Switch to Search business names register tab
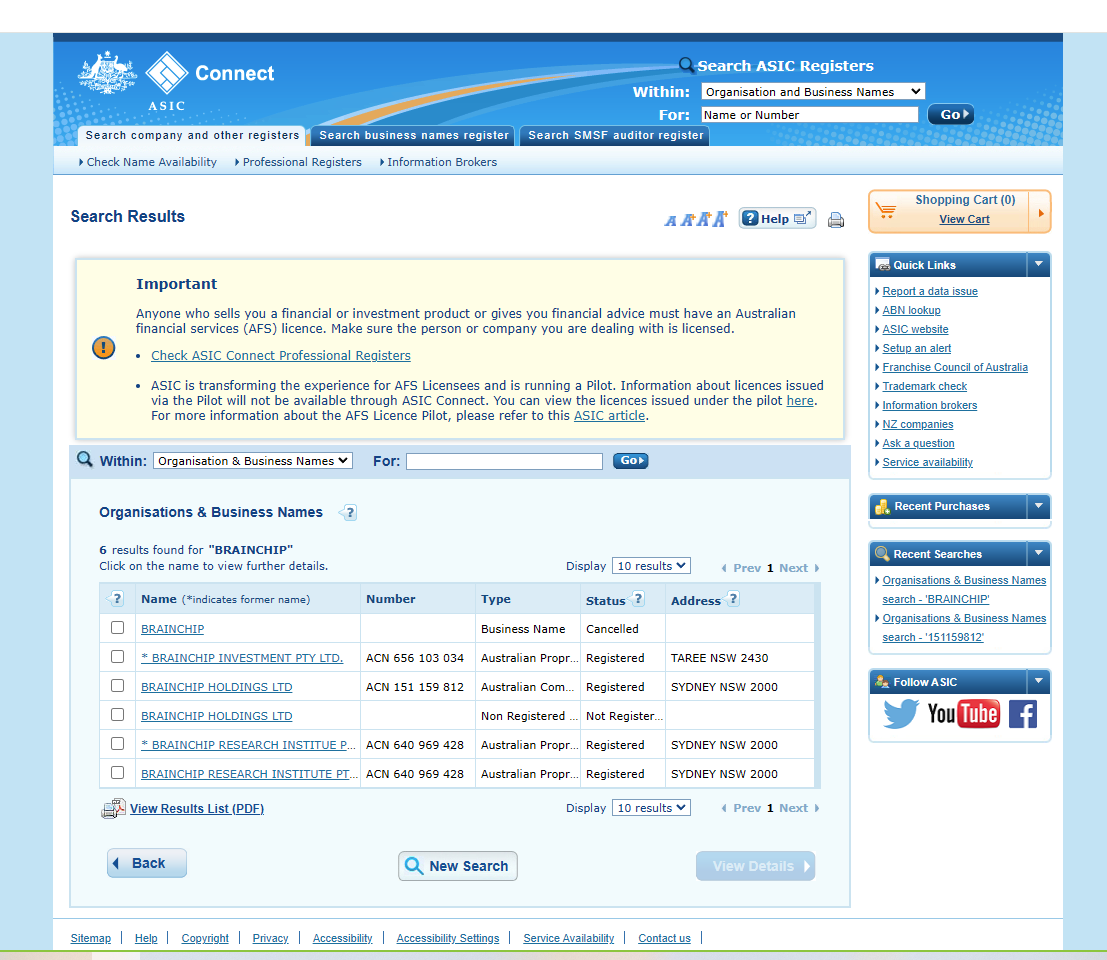1107x960 pixels. (x=414, y=136)
